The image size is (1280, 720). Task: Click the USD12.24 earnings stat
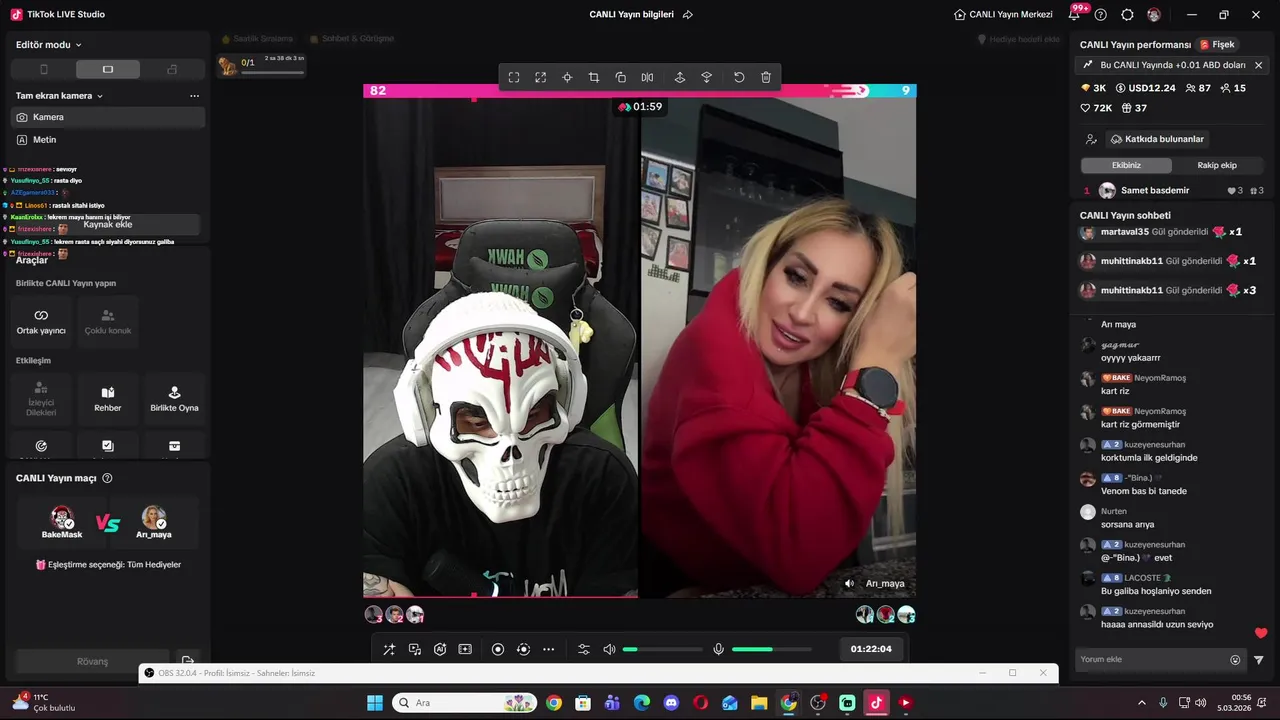coord(1145,88)
